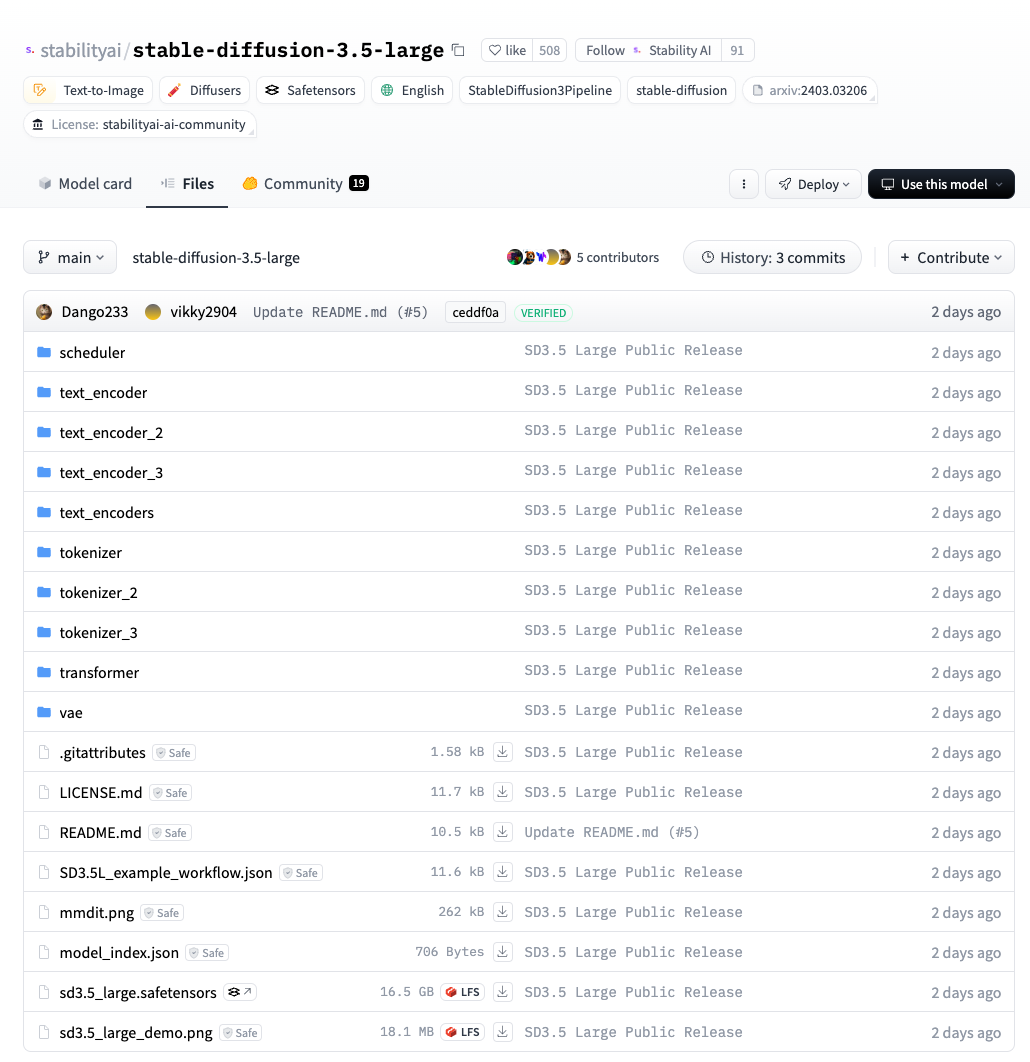
Task: Open safetensors viewer badge for sd3.5_large.safetensors
Action: pos(240,992)
